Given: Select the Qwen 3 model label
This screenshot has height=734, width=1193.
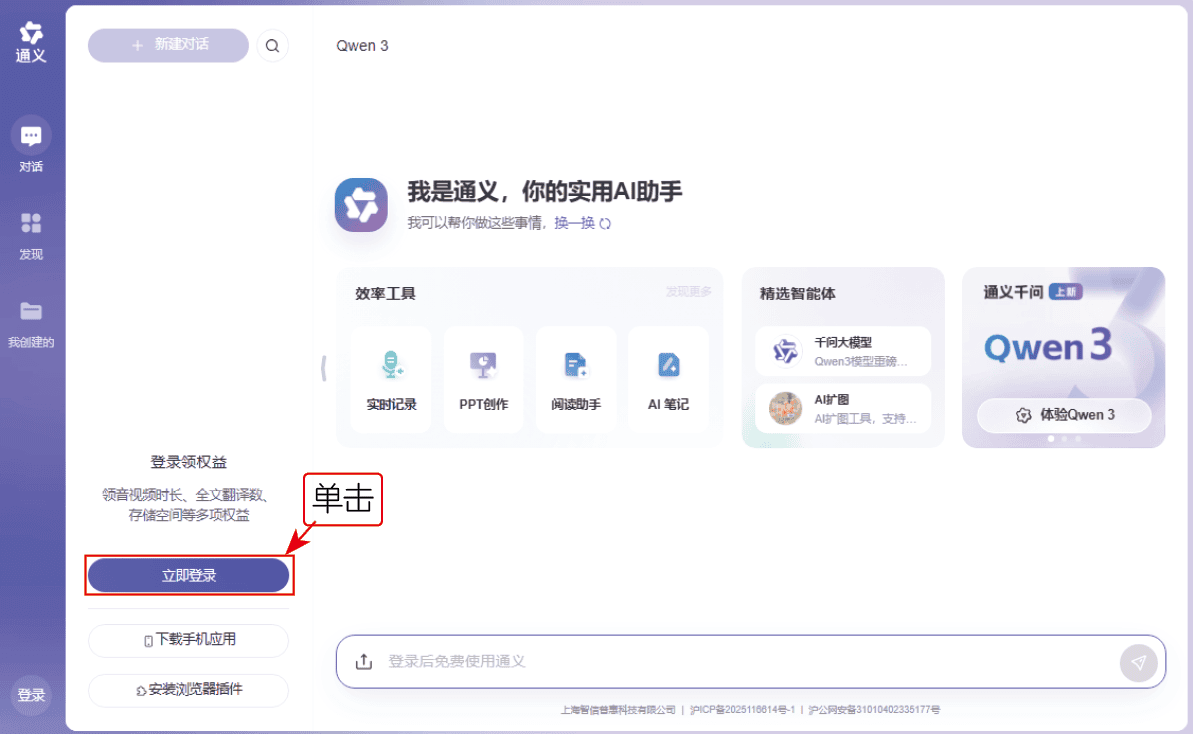Looking at the screenshot, I should 362,46.
